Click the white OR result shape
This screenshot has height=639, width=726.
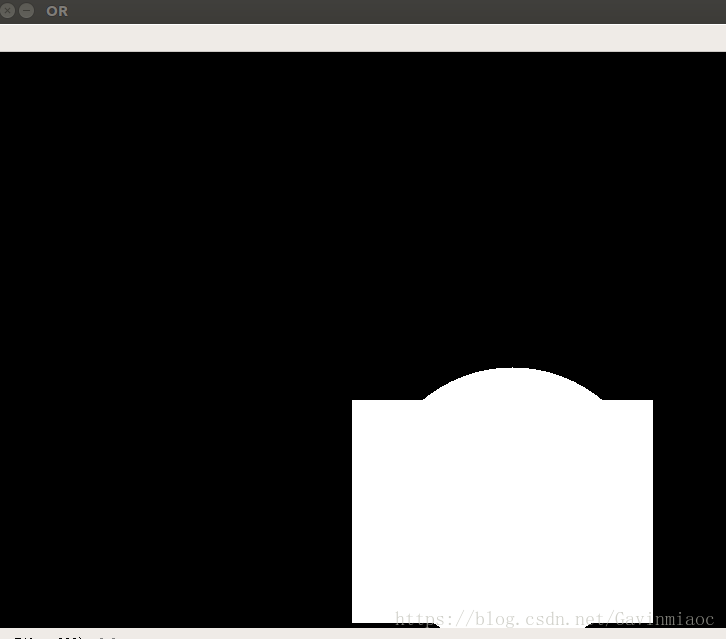[x=502, y=498]
